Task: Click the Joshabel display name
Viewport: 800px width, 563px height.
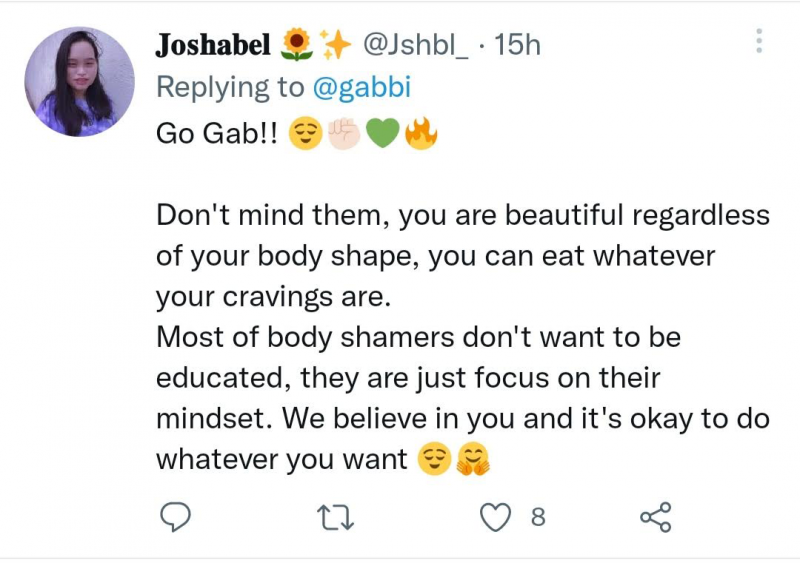Action: click(214, 45)
